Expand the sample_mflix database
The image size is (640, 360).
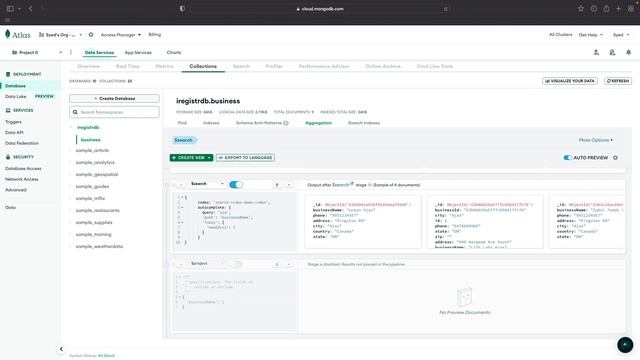coord(70,198)
